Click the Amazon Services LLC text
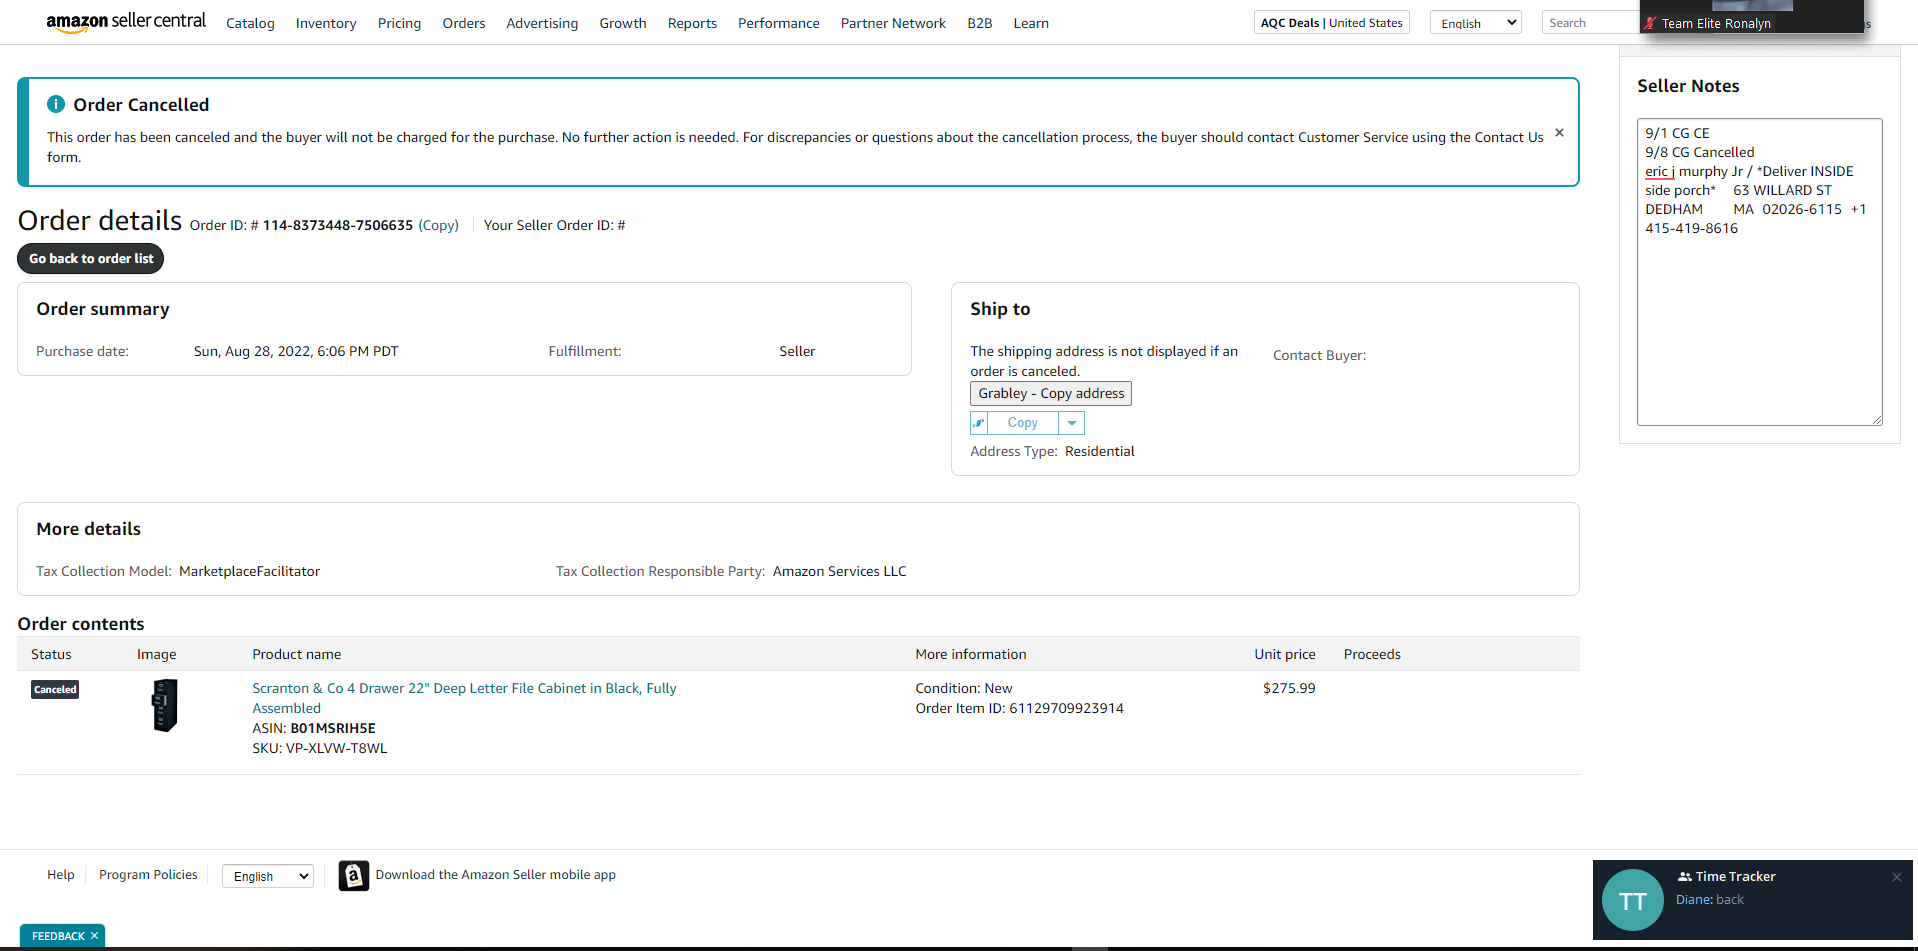This screenshot has height=951, width=1918. tap(840, 571)
